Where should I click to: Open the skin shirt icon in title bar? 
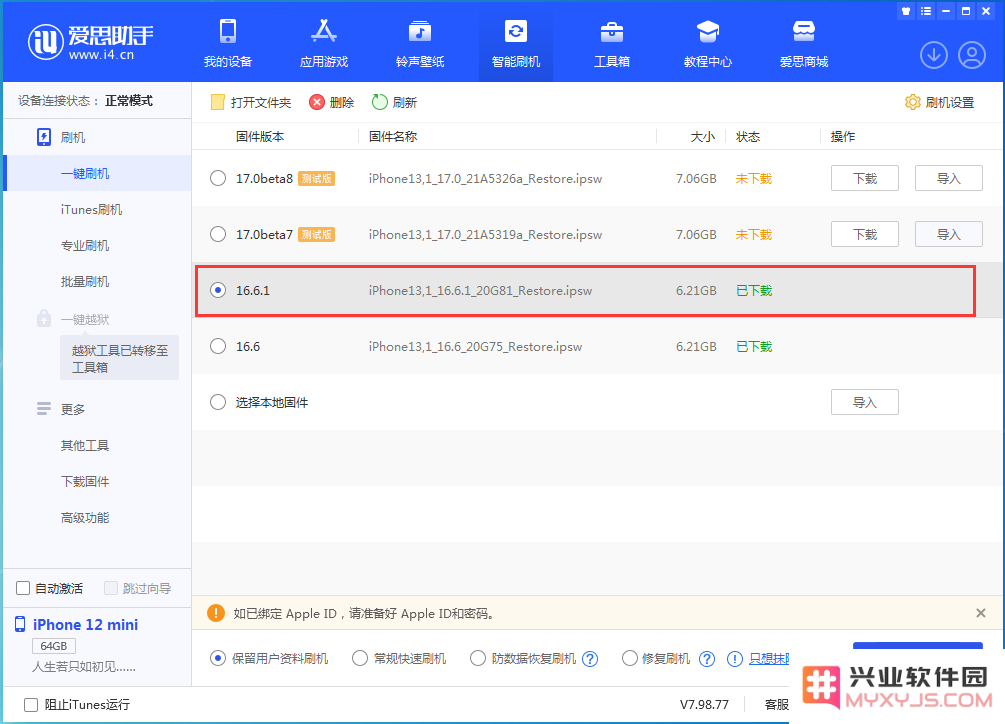[x=906, y=11]
